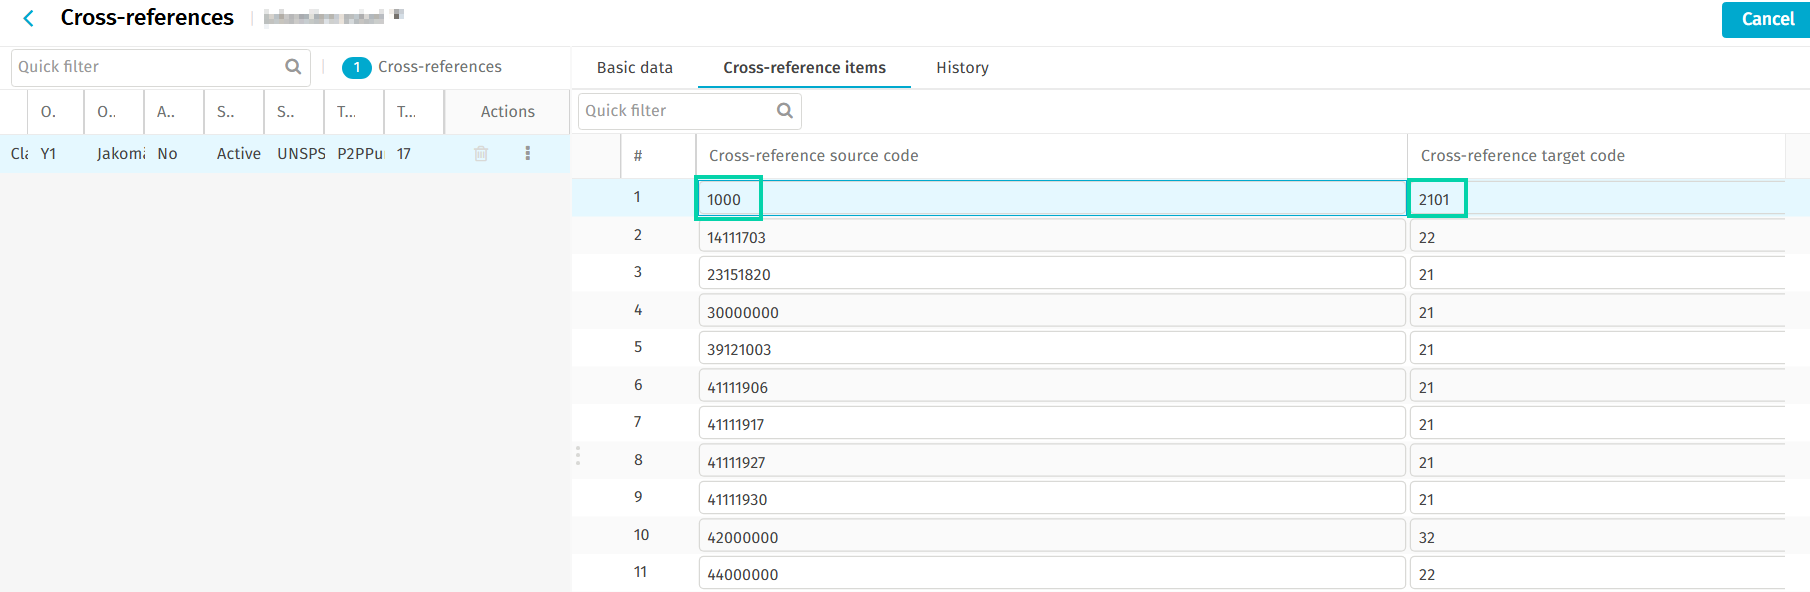The width and height of the screenshot is (1810, 592).
Task: Switch to the Basic data tab
Action: (x=634, y=68)
